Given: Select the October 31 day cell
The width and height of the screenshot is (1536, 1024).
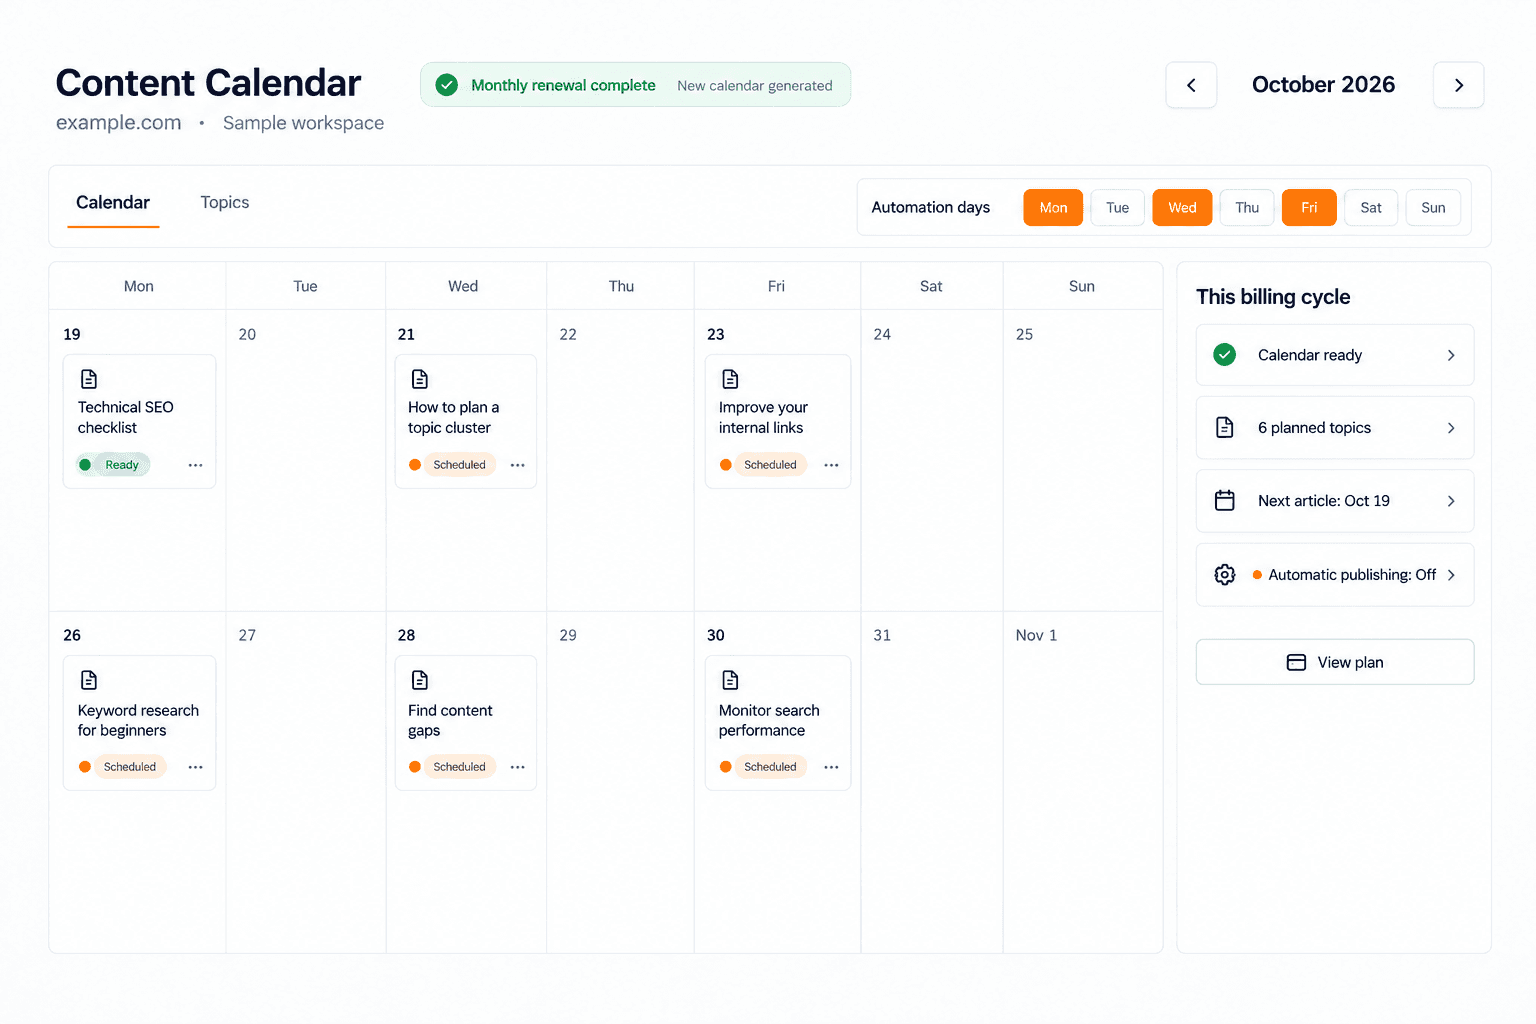Looking at the screenshot, I should pos(932,782).
